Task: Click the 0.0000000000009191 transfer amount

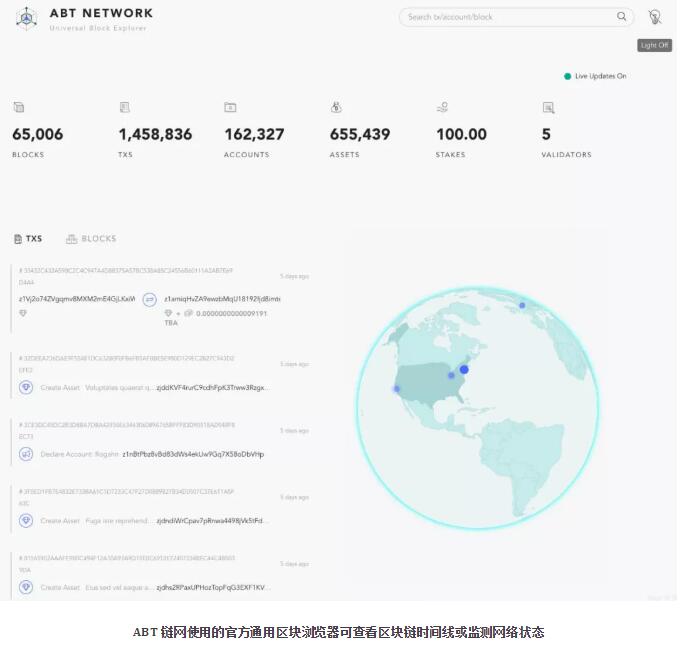Action: 232,313
